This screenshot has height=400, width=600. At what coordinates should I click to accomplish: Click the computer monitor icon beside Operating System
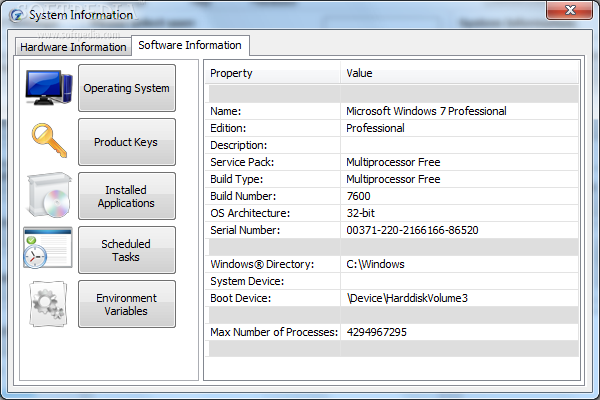click(49, 88)
